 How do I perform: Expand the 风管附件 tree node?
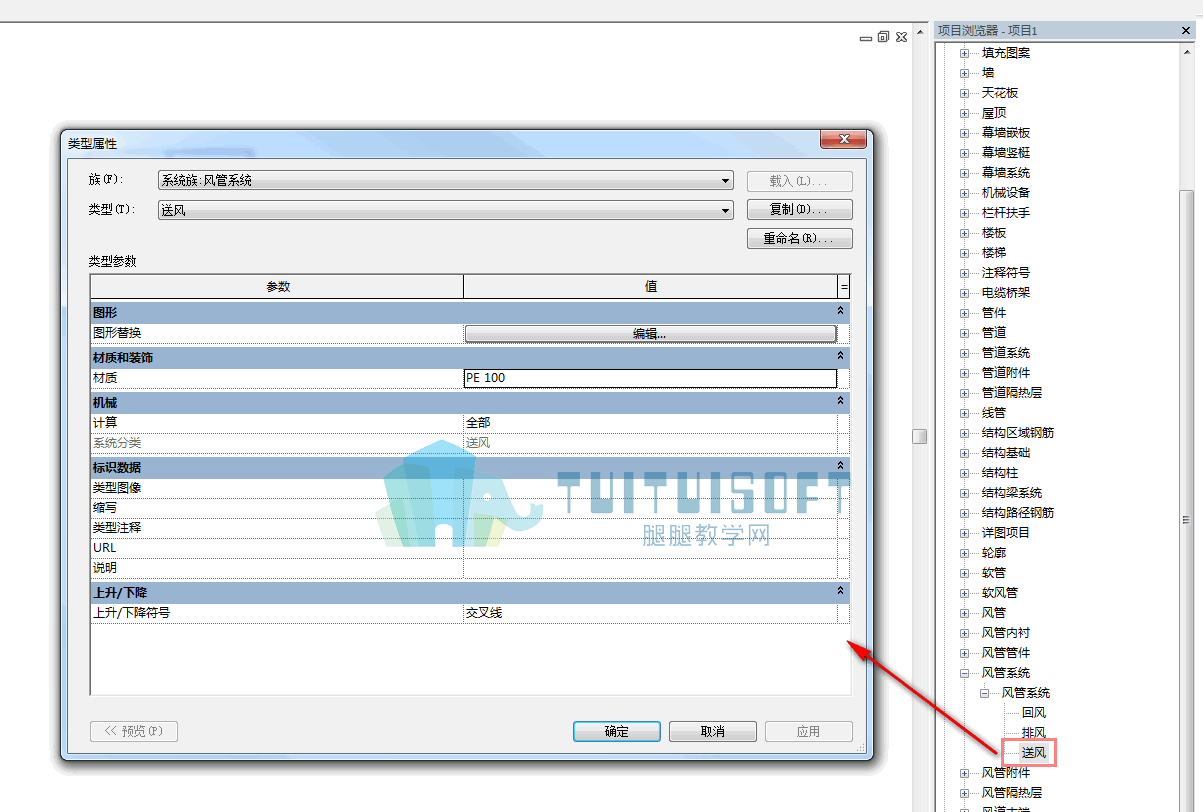[x=964, y=773]
